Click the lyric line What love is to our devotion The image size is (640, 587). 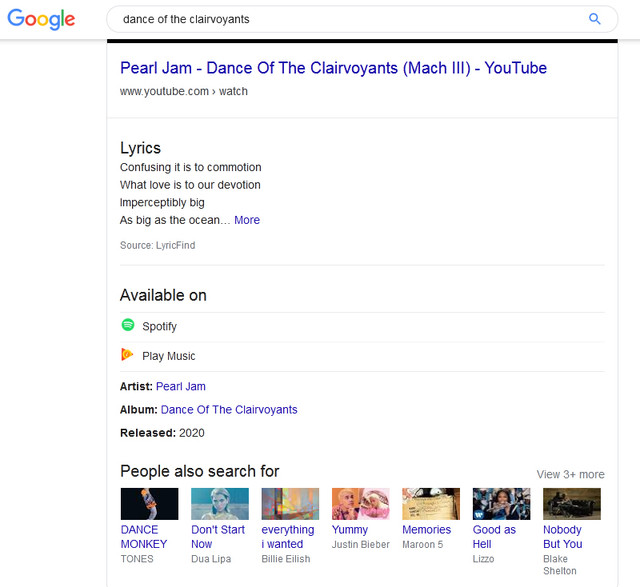pos(190,185)
